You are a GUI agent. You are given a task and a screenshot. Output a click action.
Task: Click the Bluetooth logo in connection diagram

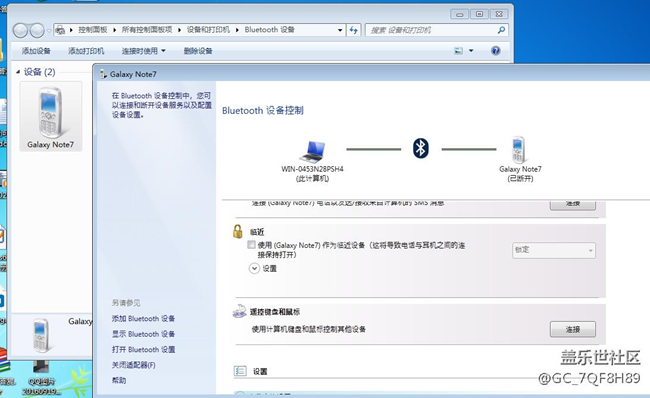click(x=421, y=148)
